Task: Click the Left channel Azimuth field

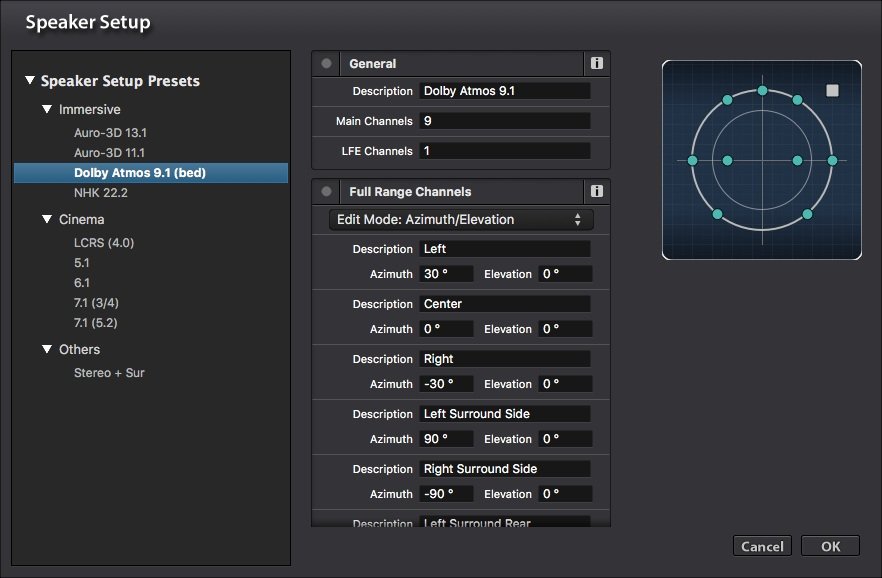Action: (x=443, y=274)
